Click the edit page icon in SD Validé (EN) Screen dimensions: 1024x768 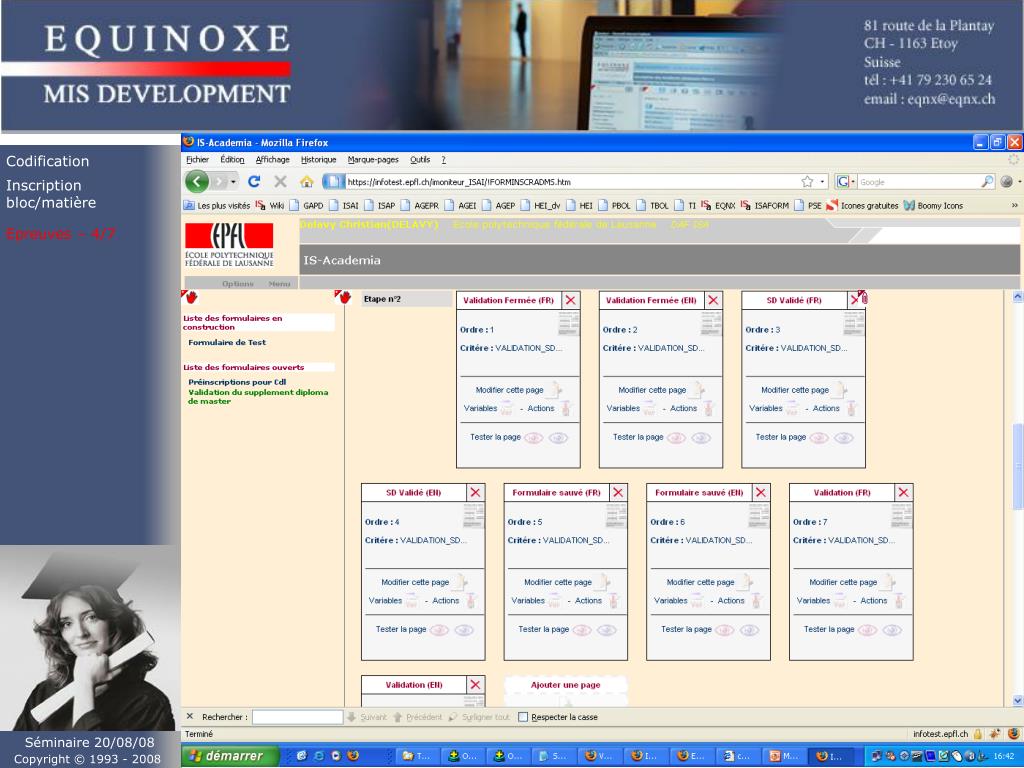(x=460, y=582)
